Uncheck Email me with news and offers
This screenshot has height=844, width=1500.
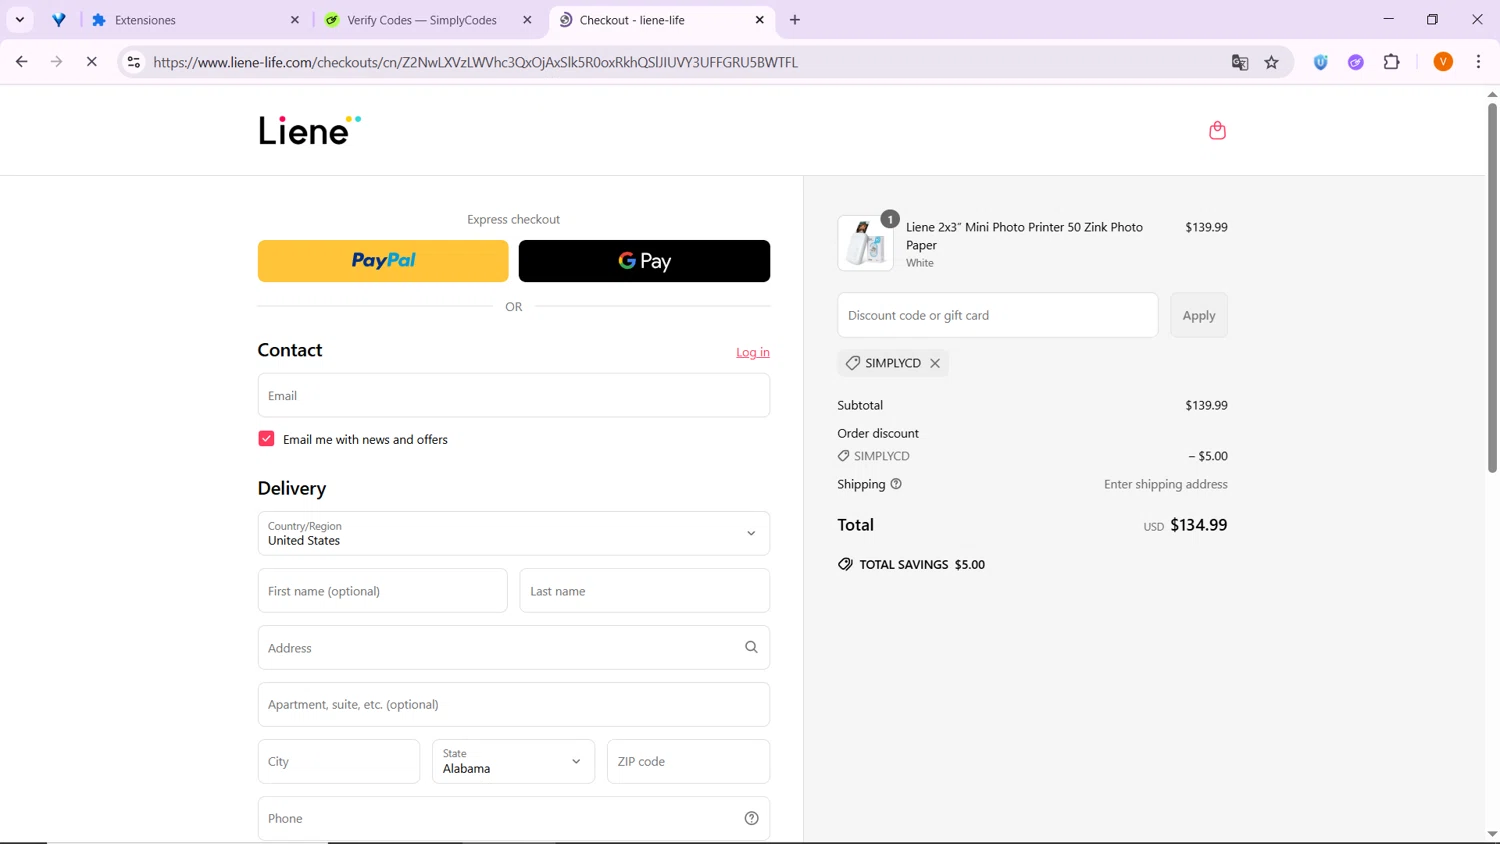266,439
